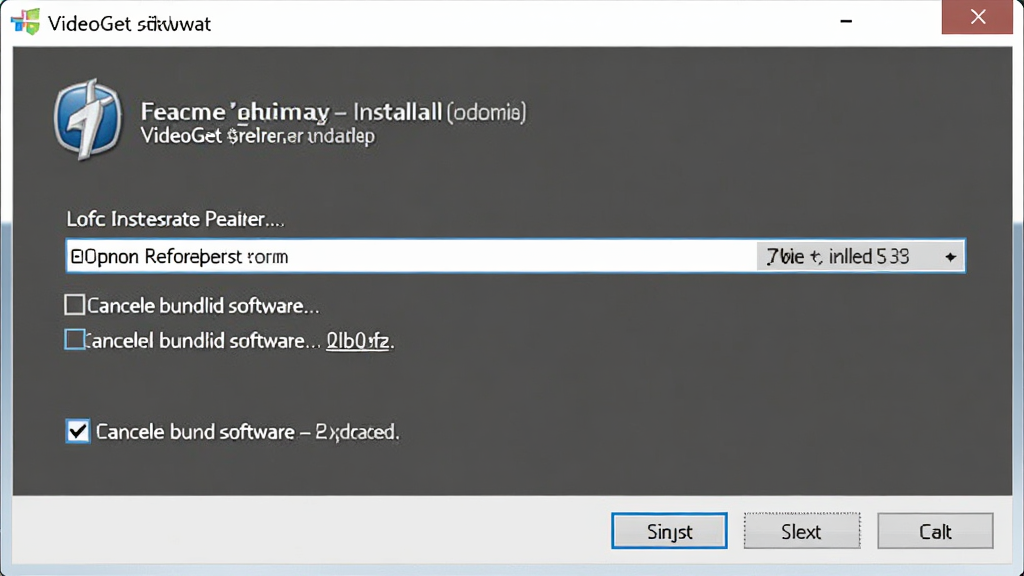
Task: Open the '7bie t, inlled 533' dropdown
Action: (x=860, y=257)
